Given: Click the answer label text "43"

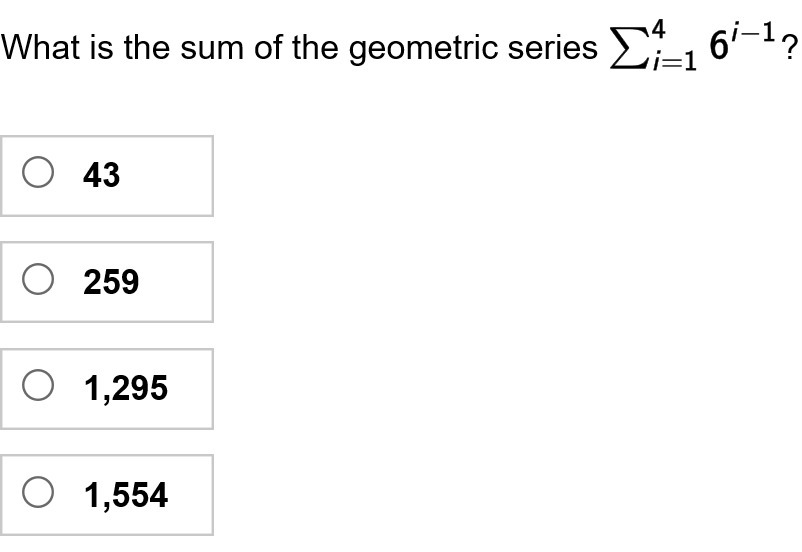Looking at the screenshot, I should tap(102, 175).
